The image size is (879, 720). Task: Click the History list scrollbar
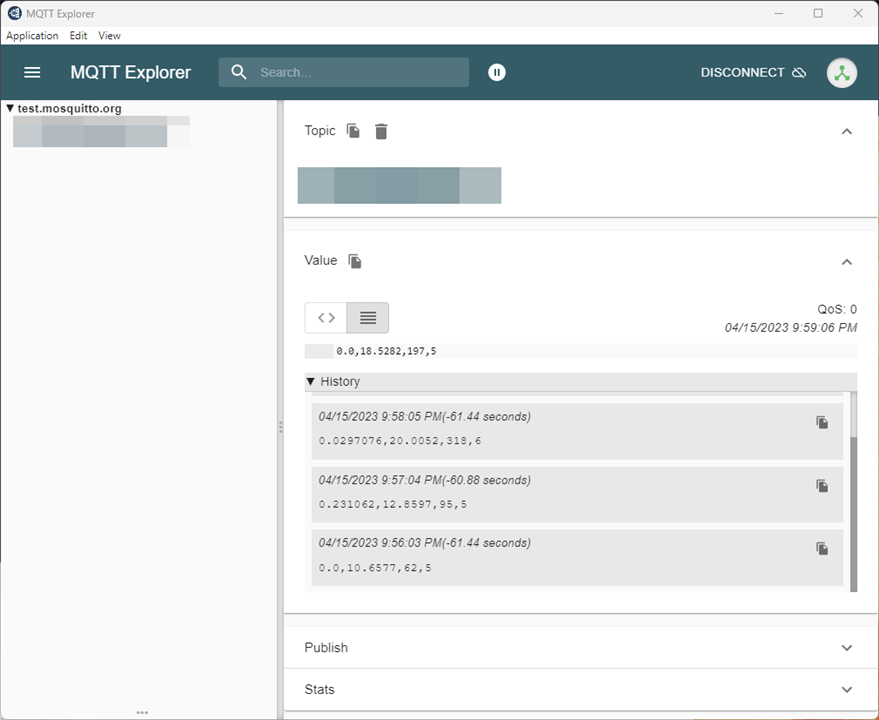click(x=854, y=514)
